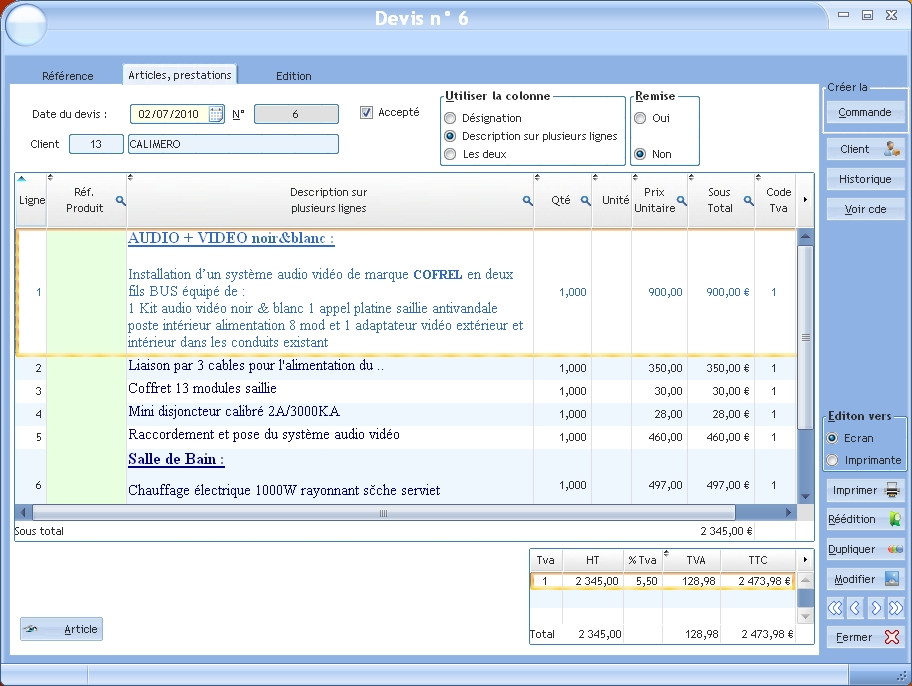The height and width of the screenshot is (686, 912).
Task: Jump to the last quote record
Action: (x=896, y=608)
